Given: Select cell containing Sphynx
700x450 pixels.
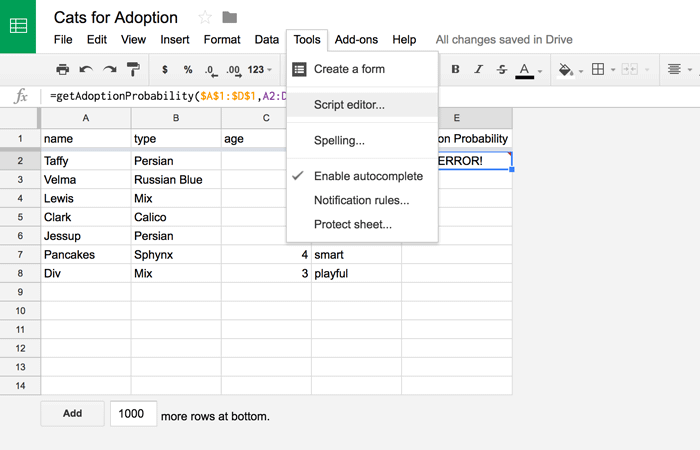Looking at the screenshot, I should coord(176,254).
